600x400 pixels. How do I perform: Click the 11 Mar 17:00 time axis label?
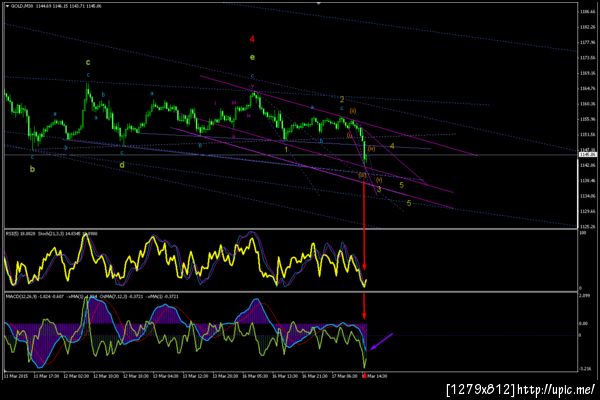click(46, 376)
